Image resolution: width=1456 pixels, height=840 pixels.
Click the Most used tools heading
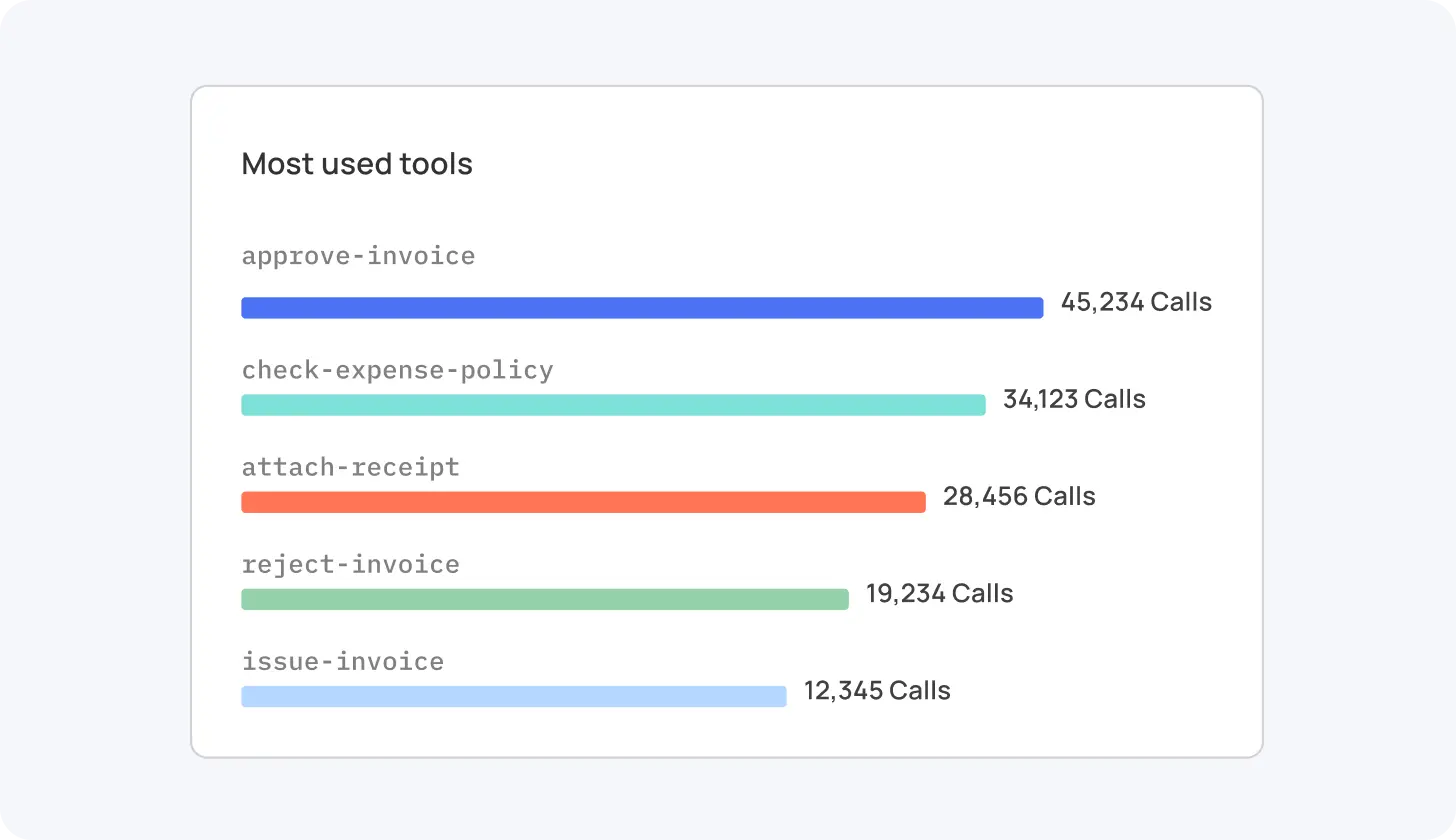pyautogui.click(x=357, y=164)
